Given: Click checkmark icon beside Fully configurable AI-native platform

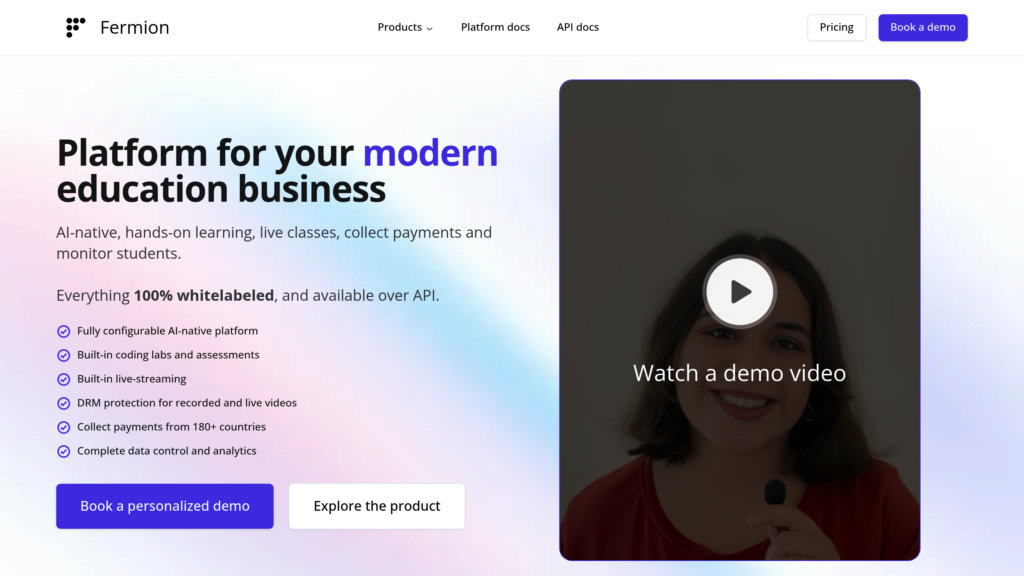Looking at the screenshot, I should click(63, 331).
